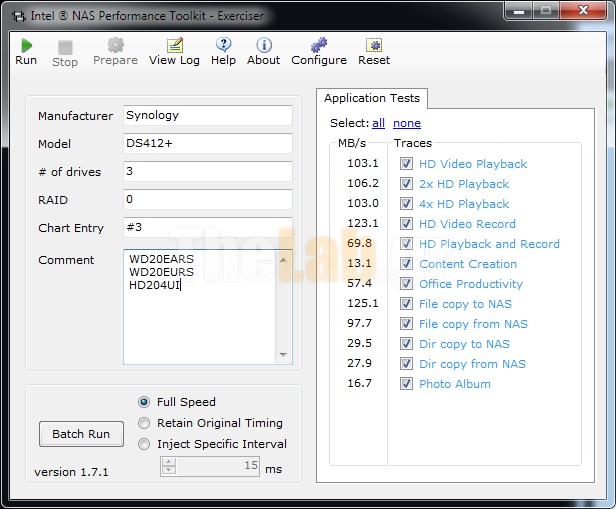Click the Stop toolbar icon

point(65,48)
